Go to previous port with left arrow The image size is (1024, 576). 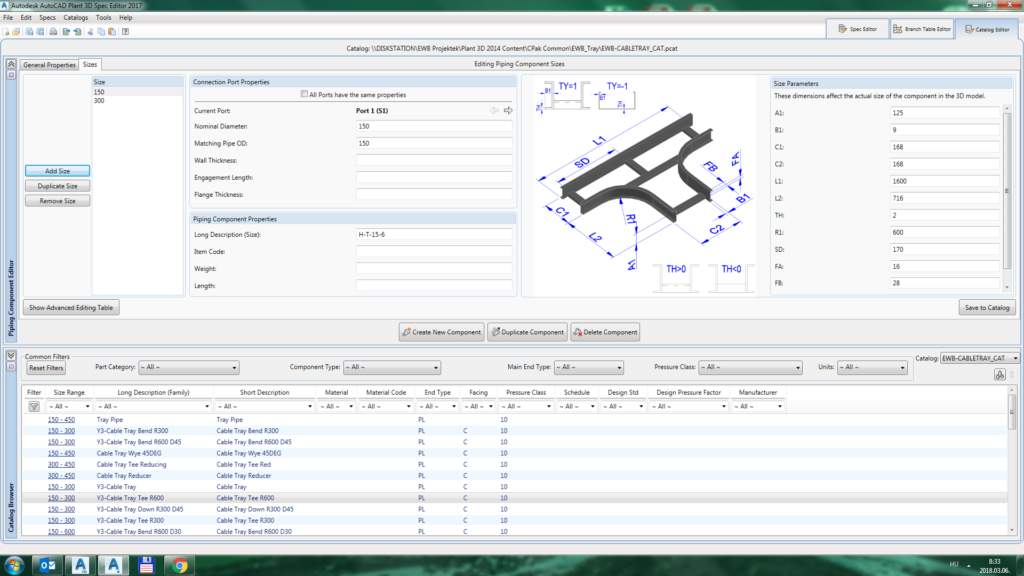(x=494, y=110)
